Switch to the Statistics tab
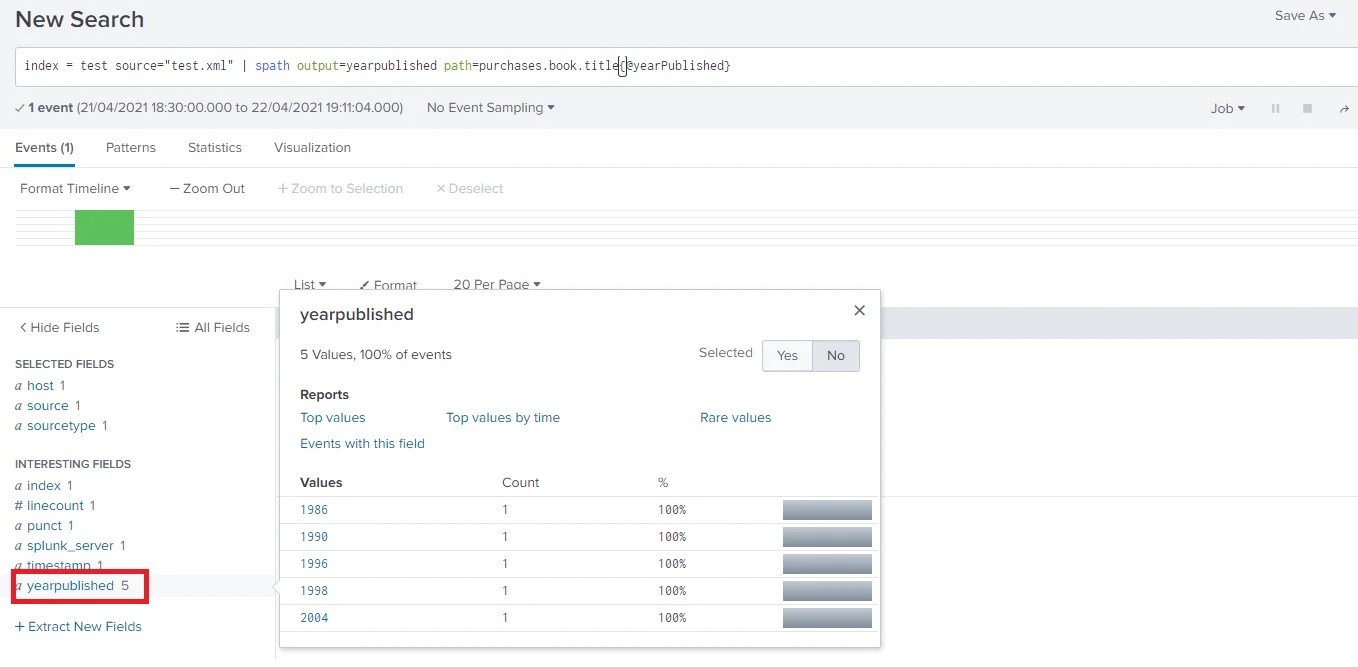This screenshot has height=667, width=1358. click(x=214, y=147)
